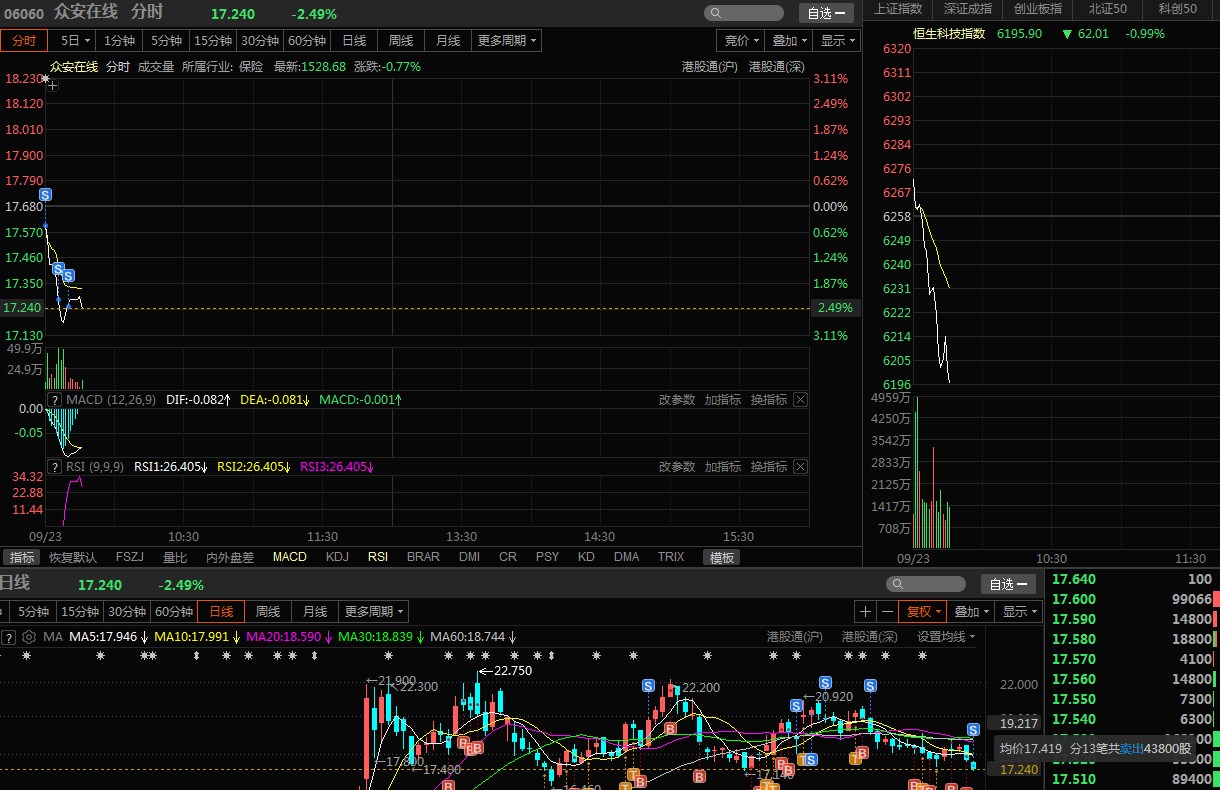1220x790 pixels.
Task: Switch to the top toolbar 日线 tab
Action: click(354, 41)
